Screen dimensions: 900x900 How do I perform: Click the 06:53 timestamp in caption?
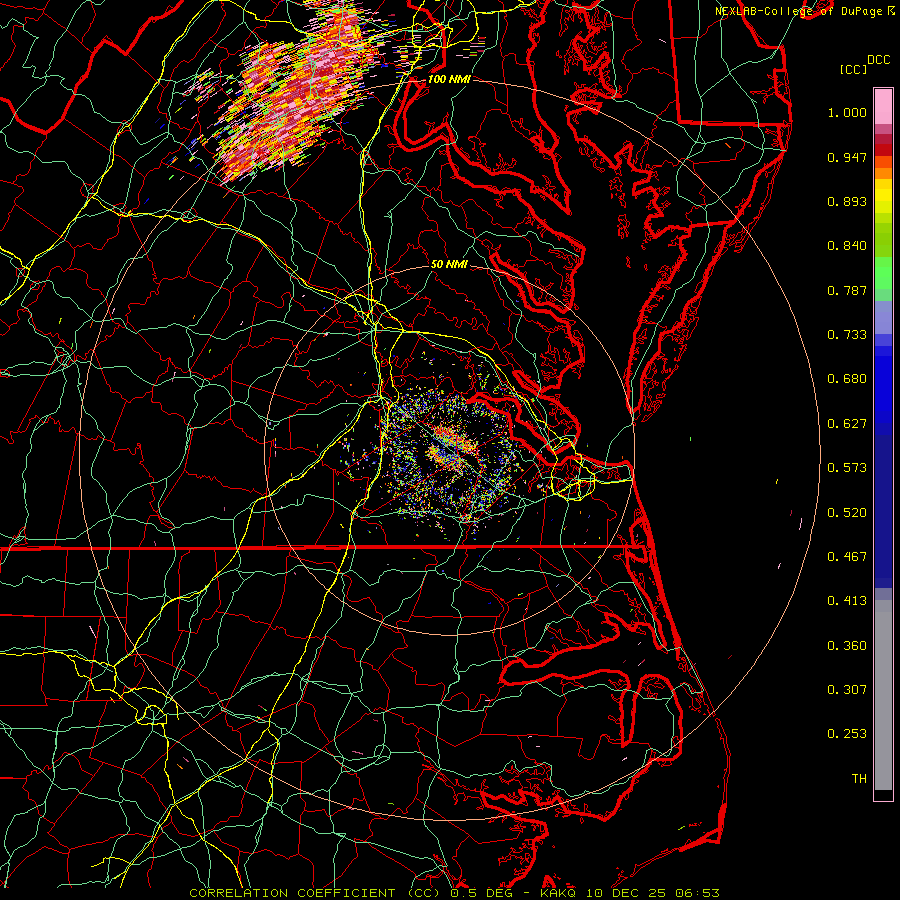click(697, 893)
